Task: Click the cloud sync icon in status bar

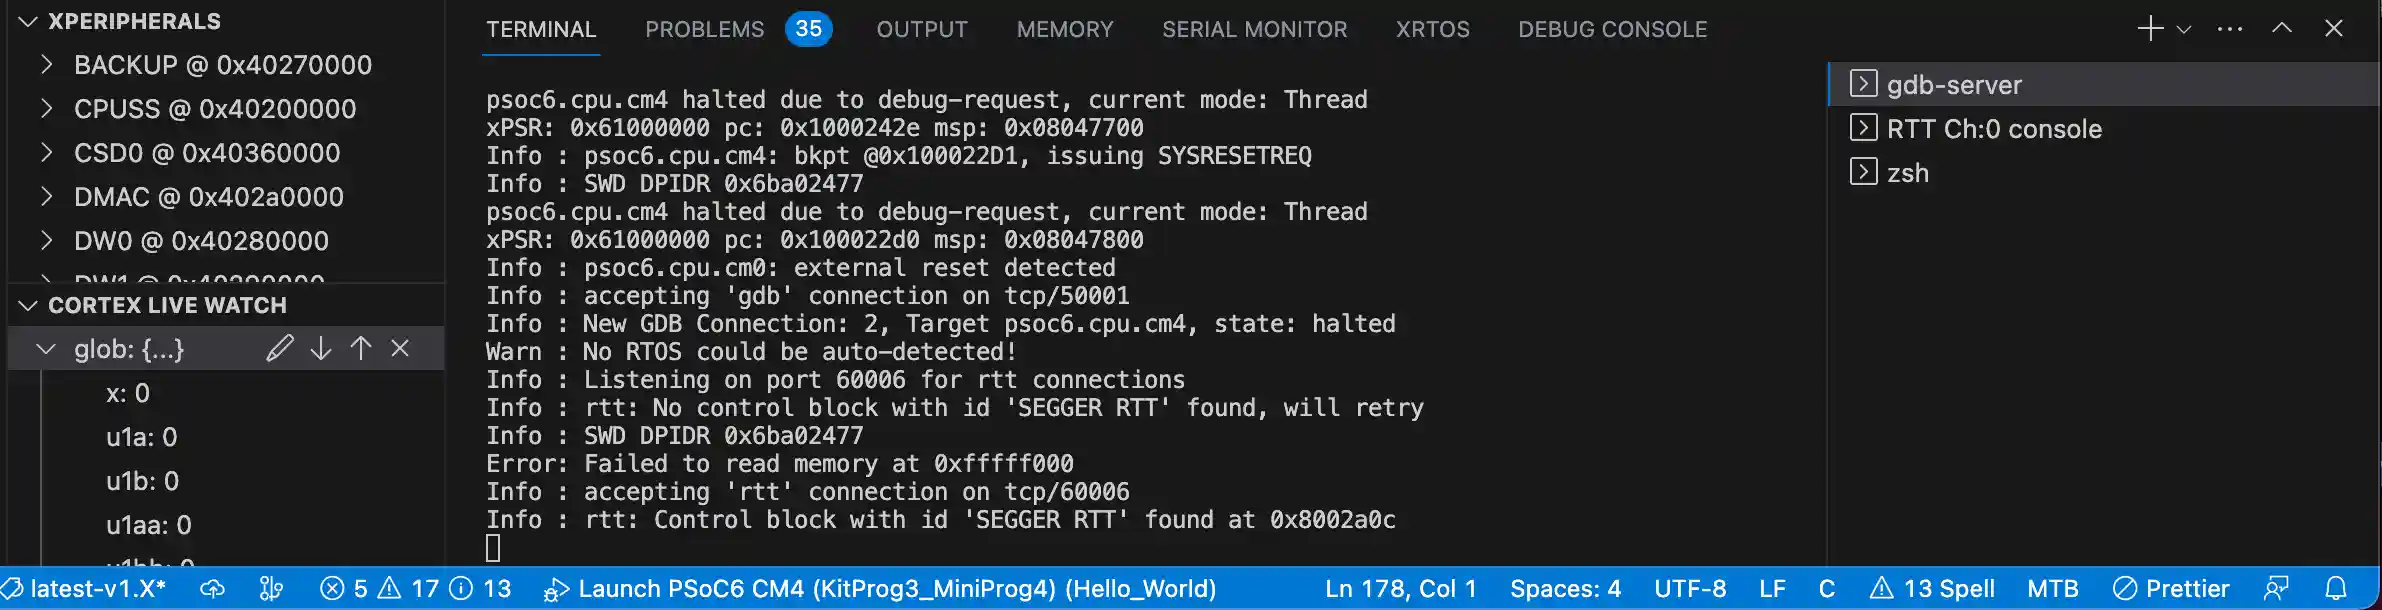Action: coord(212,588)
